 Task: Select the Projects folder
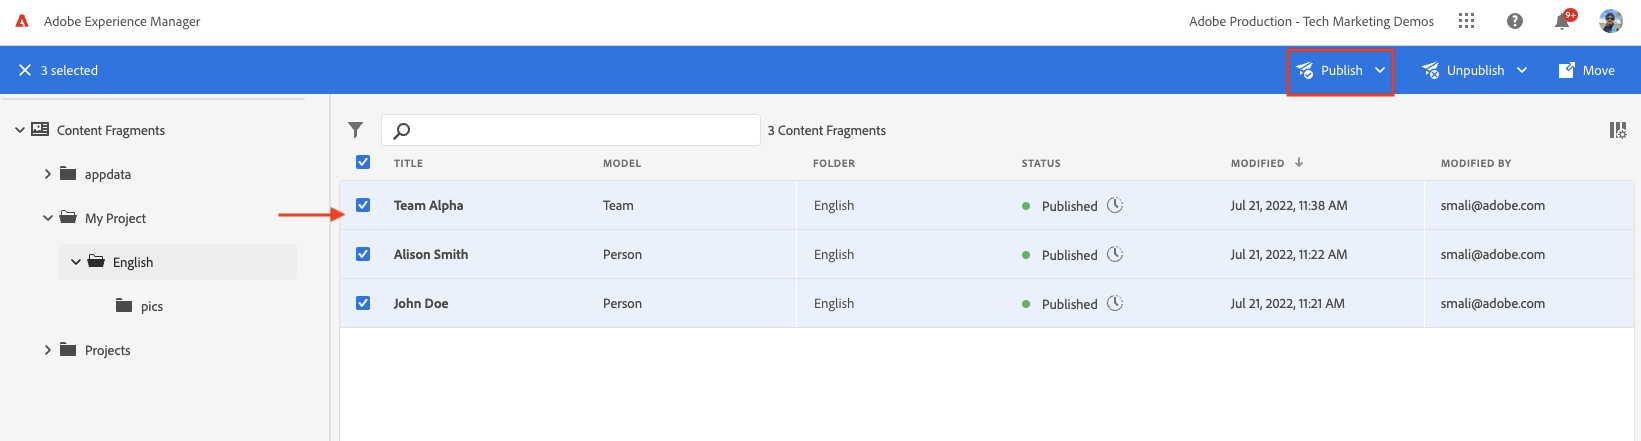[x=108, y=350]
